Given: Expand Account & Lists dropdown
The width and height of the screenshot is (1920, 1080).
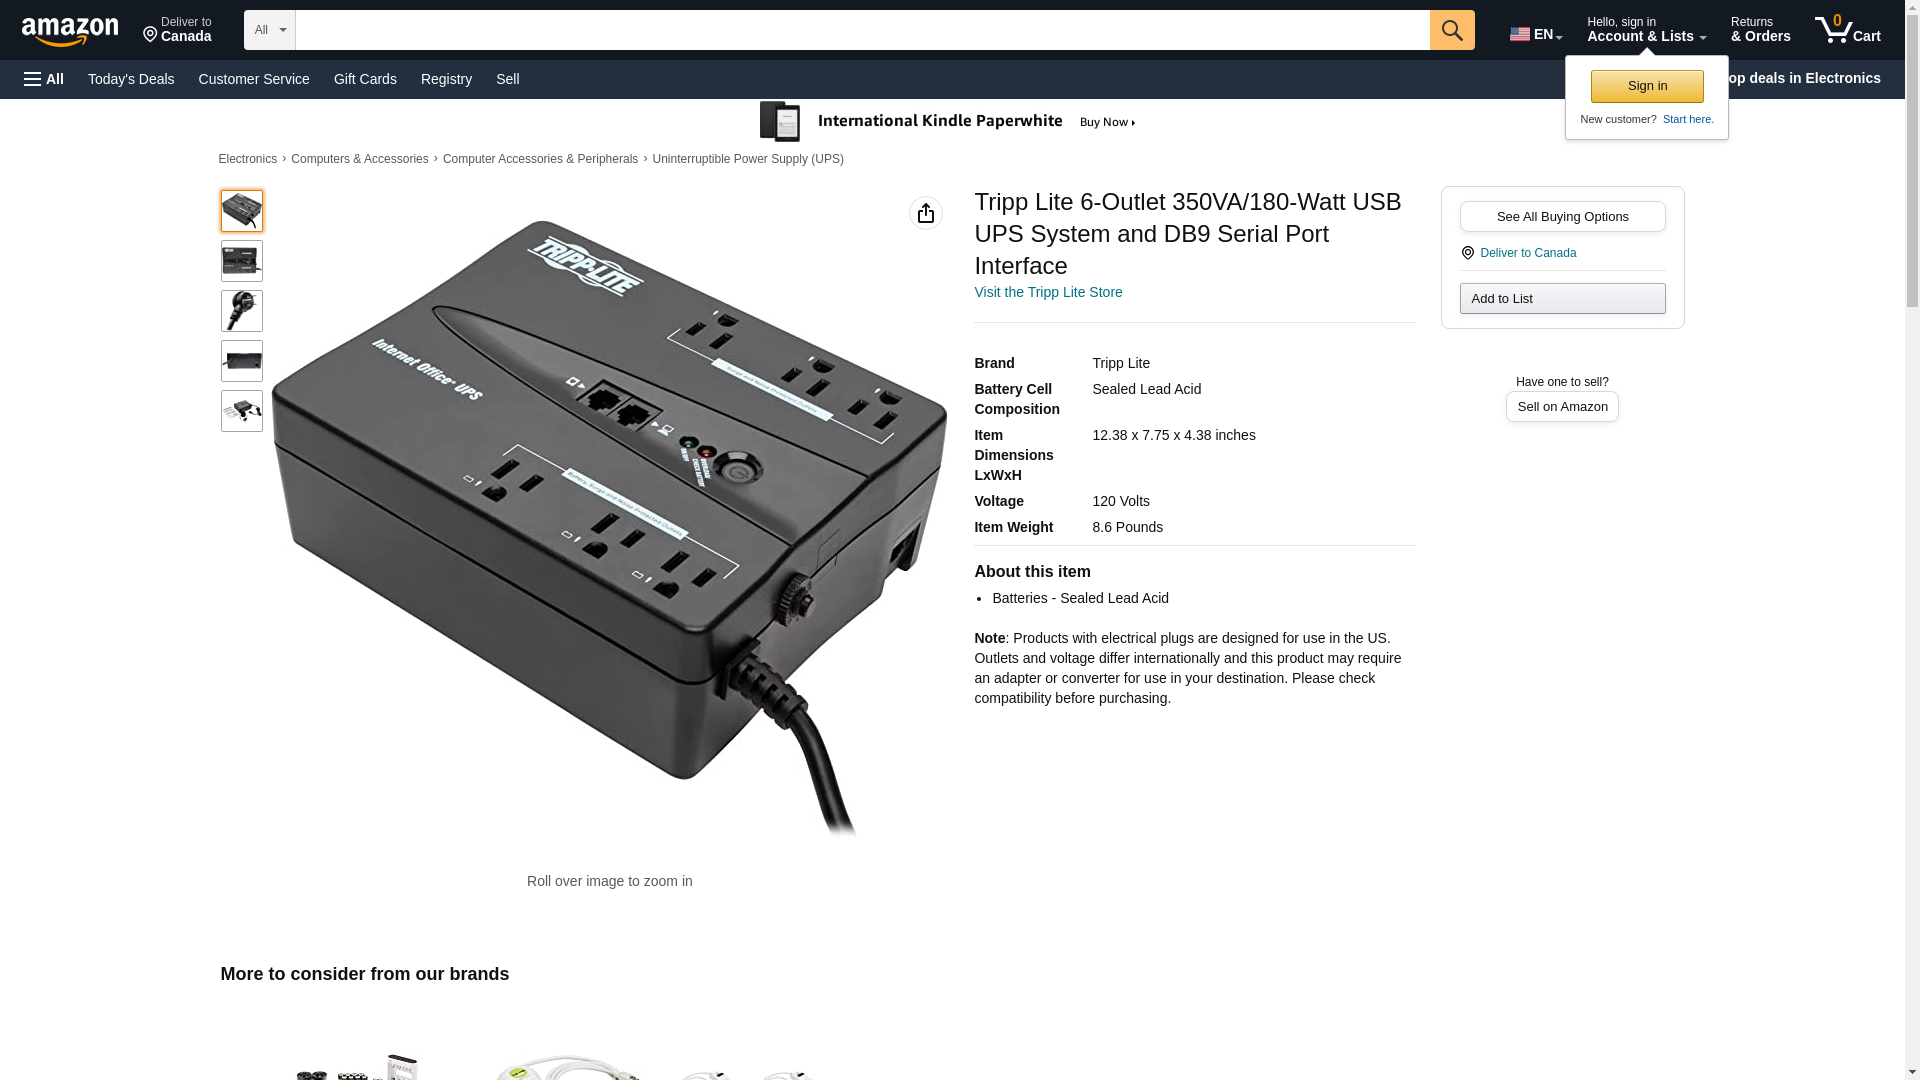Looking at the screenshot, I should tap(1645, 29).
